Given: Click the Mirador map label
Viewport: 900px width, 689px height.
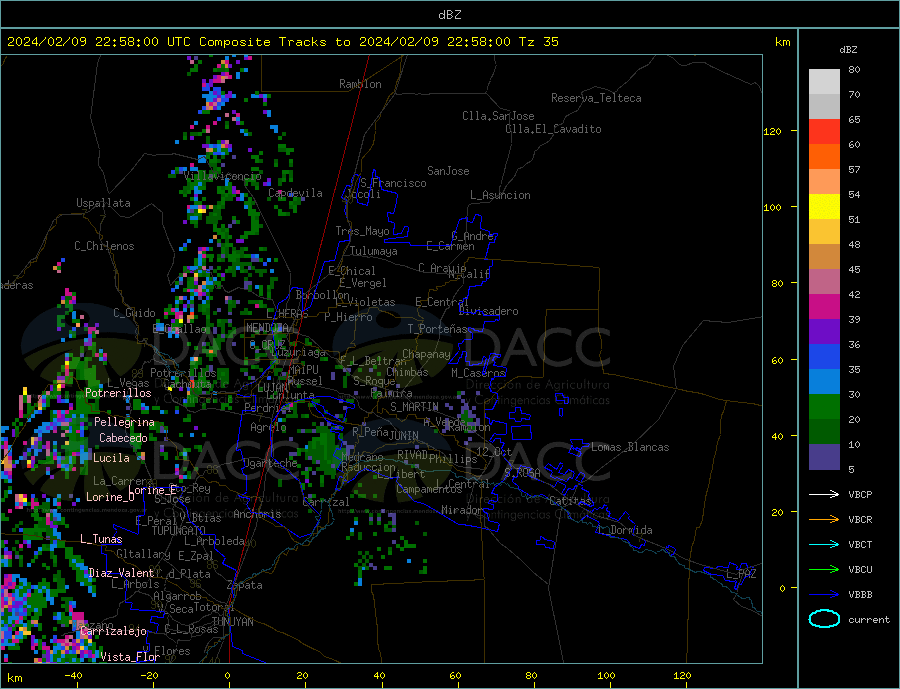Looking at the screenshot, I should [x=462, y=510].
